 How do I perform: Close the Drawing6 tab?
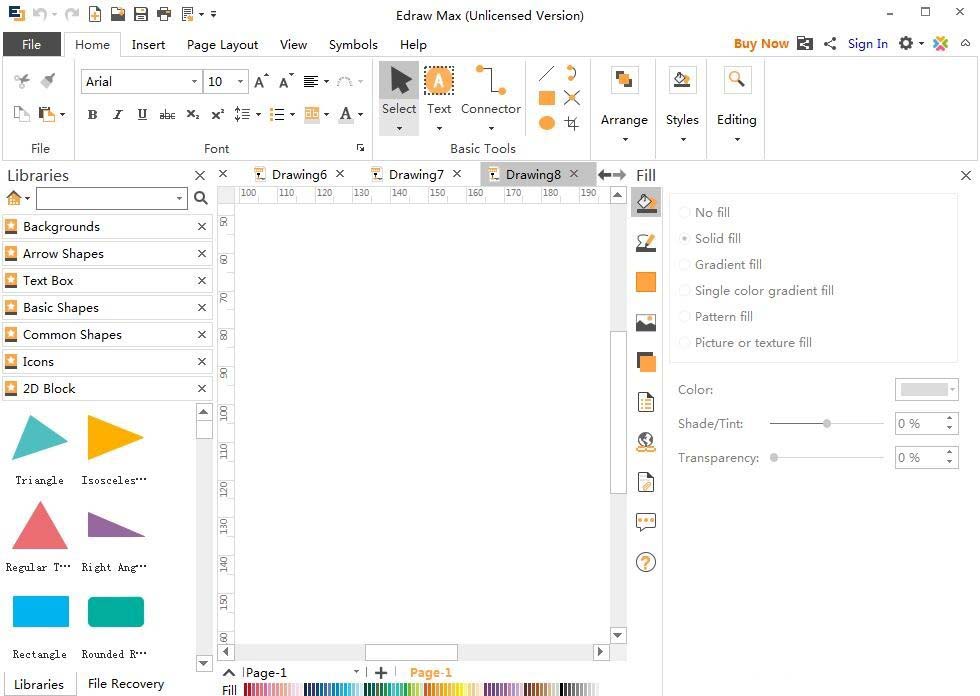tap(340, 174)
